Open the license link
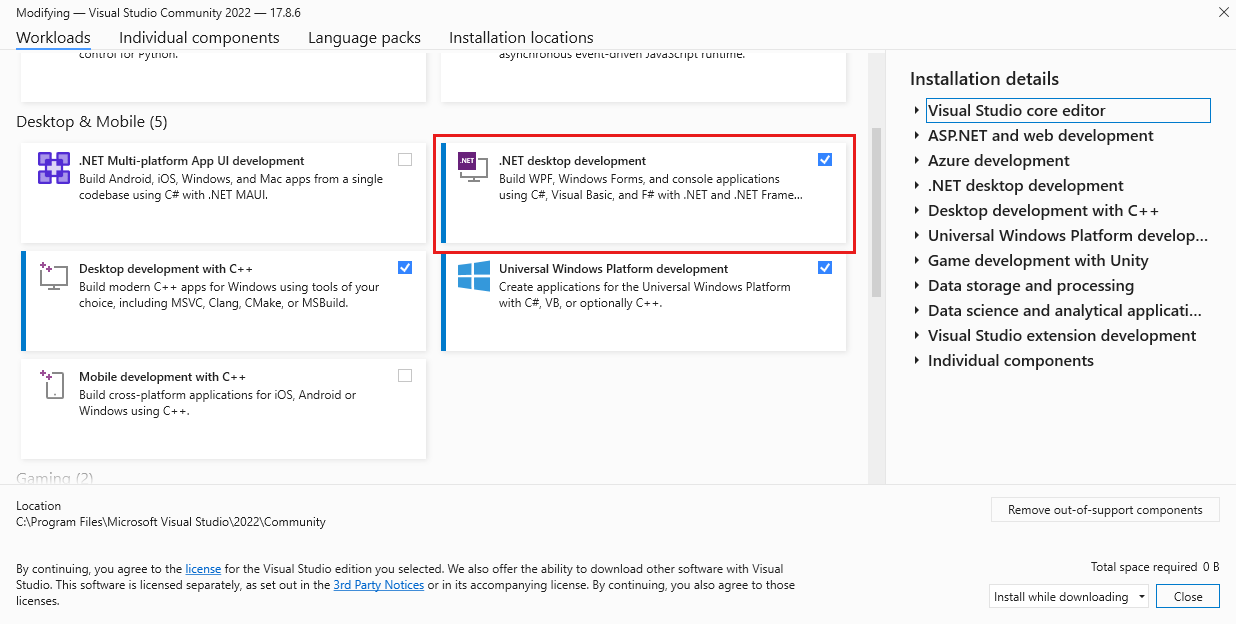This screenshot has width=1236, height=624. (x=203, y=569)
